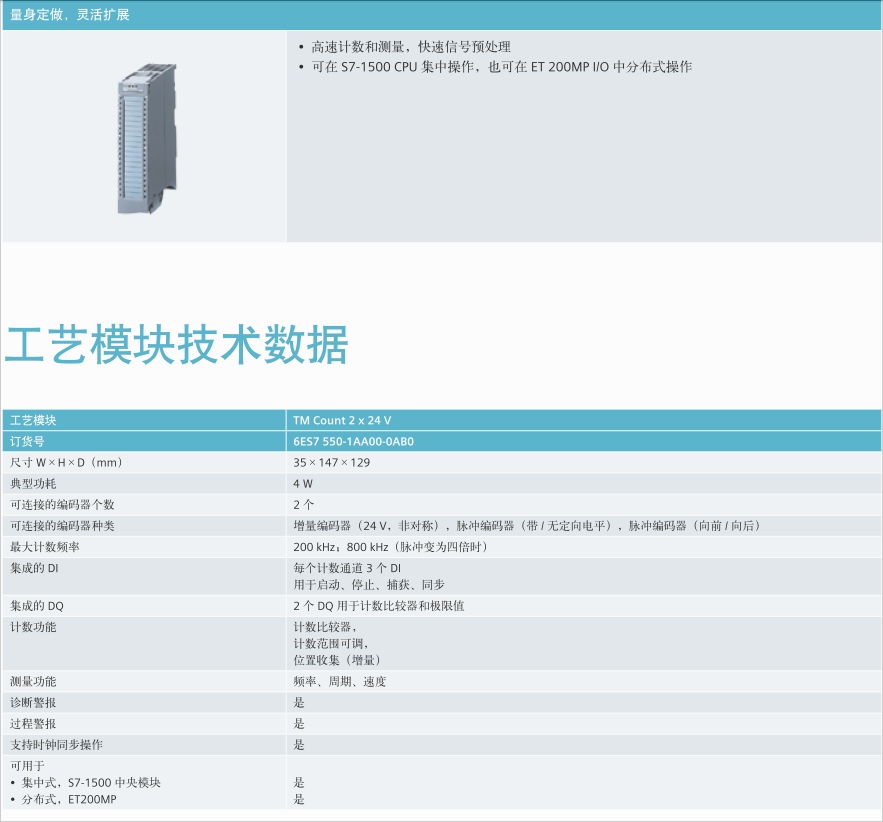Image resolution: width=883 pixels, height=822 pixels.
Task: Click the bullet '高速计数和测量，快速信号预处理'
Action: tap(411, 47)
